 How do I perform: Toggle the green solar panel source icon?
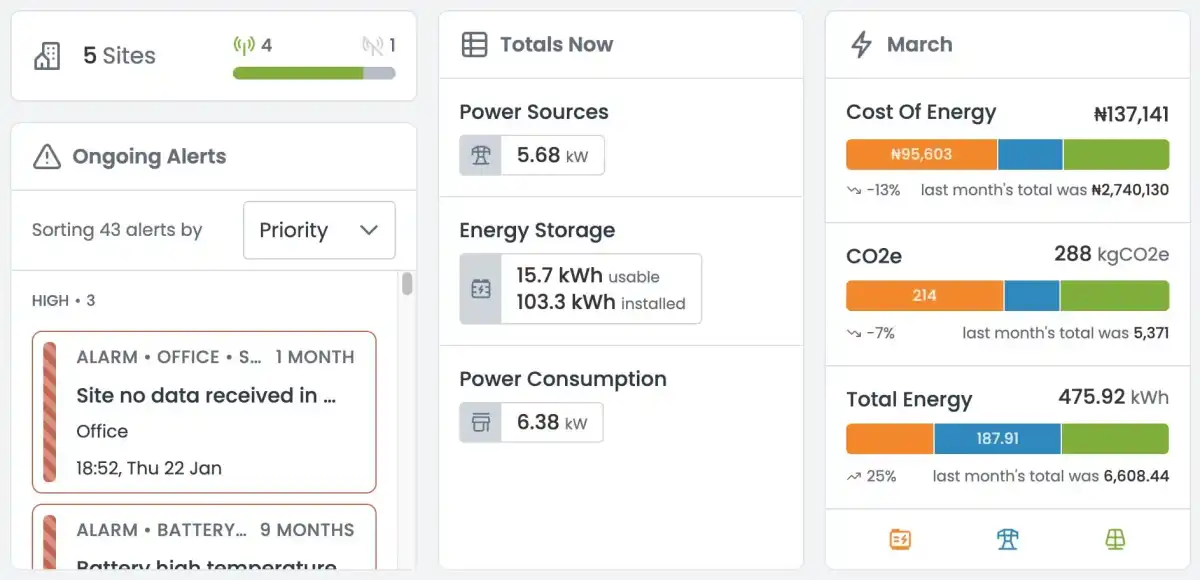click(x=1115, y=540)
